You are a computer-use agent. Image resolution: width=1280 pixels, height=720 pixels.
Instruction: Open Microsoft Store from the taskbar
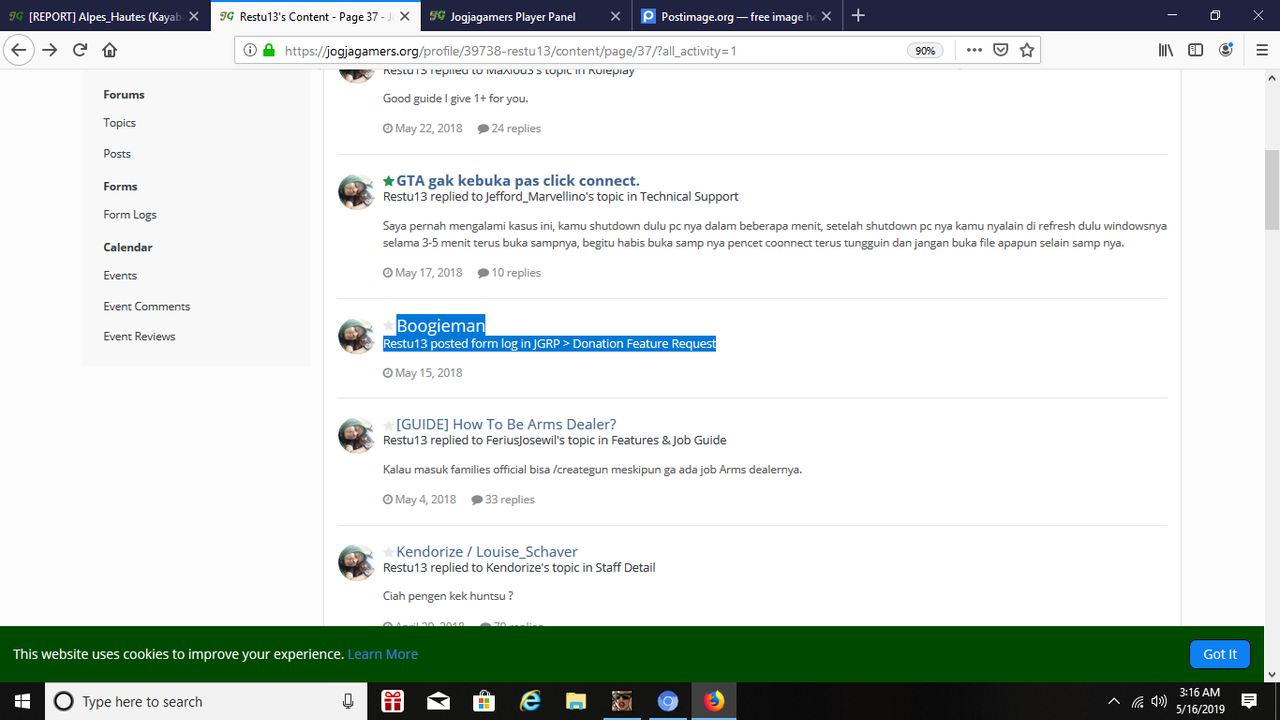pos(484,701)
